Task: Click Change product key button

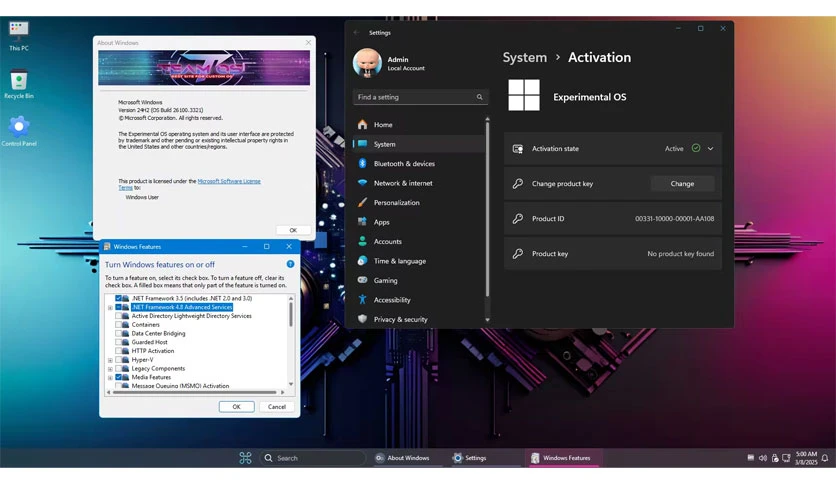Action: click(682, 183)
